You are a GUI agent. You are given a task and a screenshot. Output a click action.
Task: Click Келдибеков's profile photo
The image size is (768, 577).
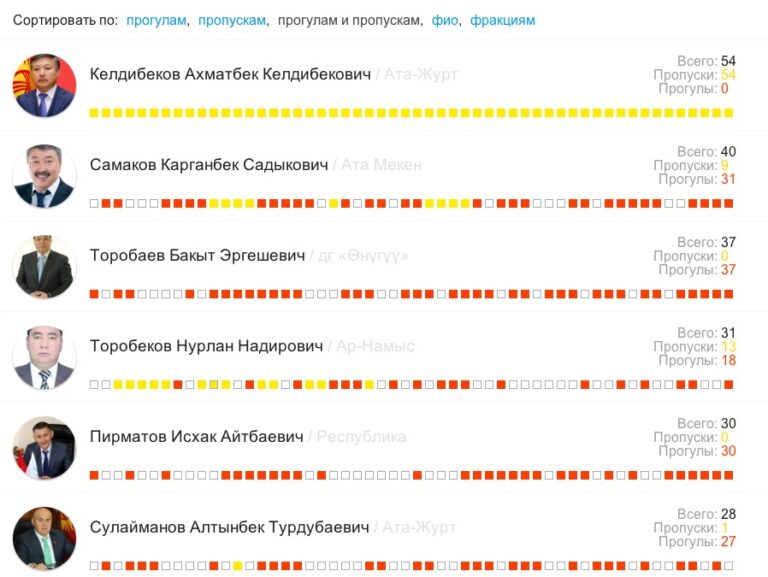pyautogui.click(x=44, y=86)
